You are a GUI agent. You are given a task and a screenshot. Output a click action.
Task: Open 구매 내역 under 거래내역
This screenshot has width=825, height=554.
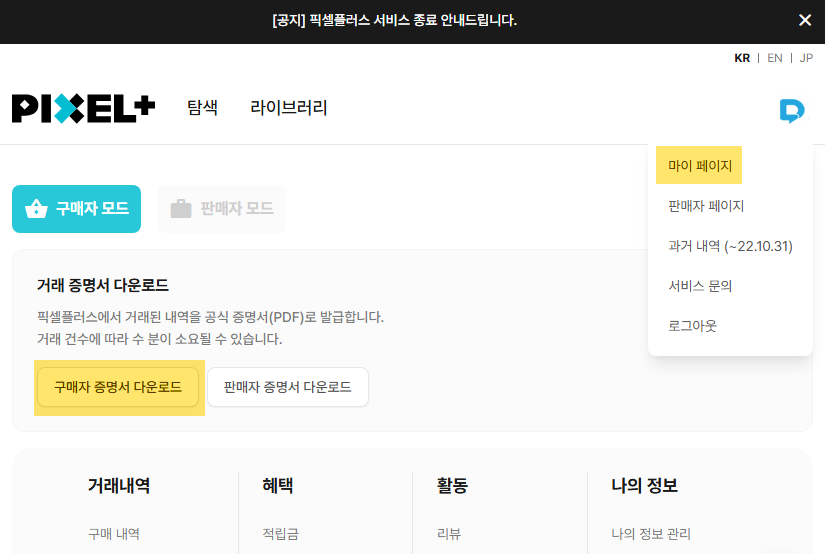pyautogui.click(x=114, y=534)
